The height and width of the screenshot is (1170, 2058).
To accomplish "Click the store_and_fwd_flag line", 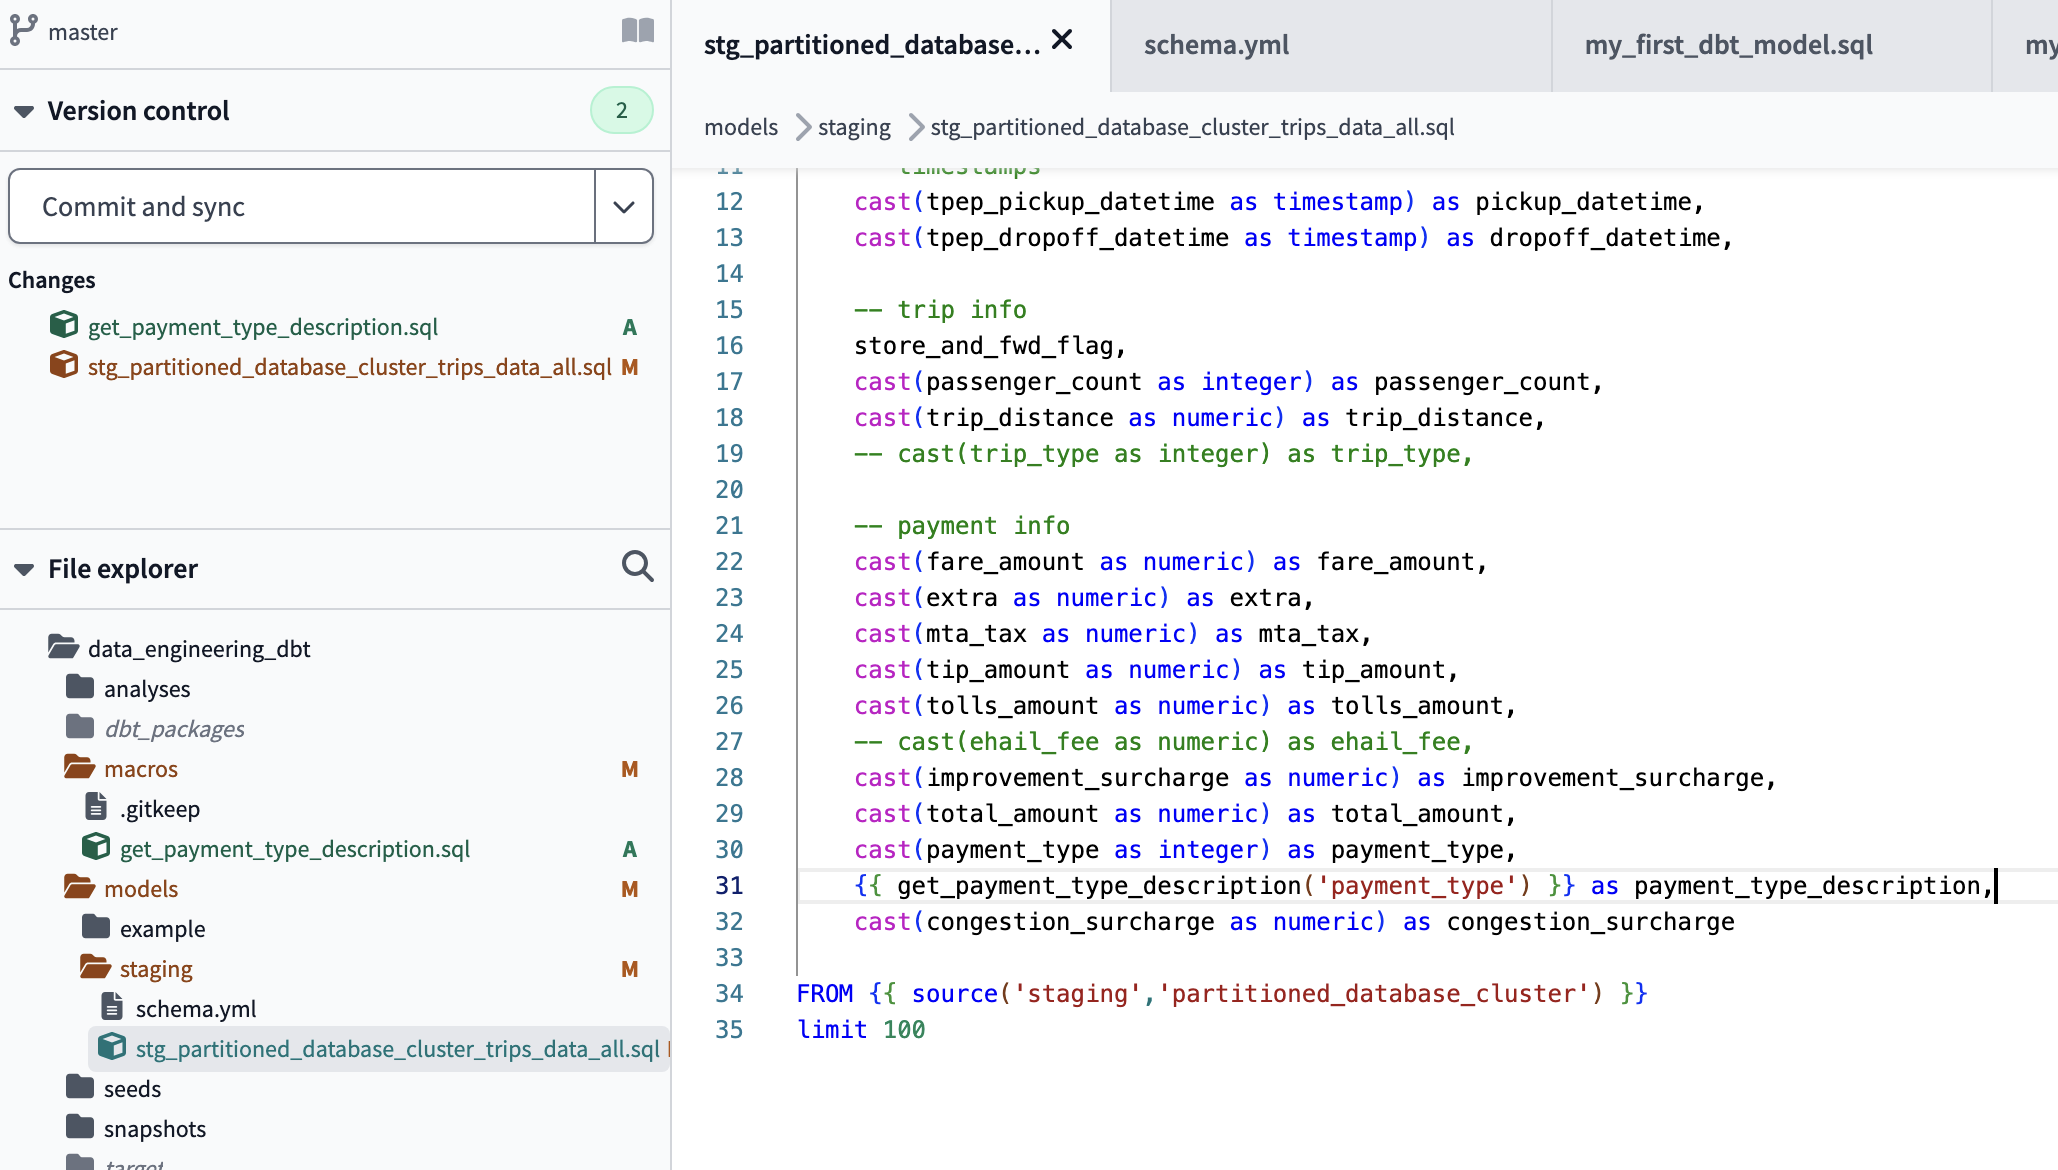I will pos(990,346).
